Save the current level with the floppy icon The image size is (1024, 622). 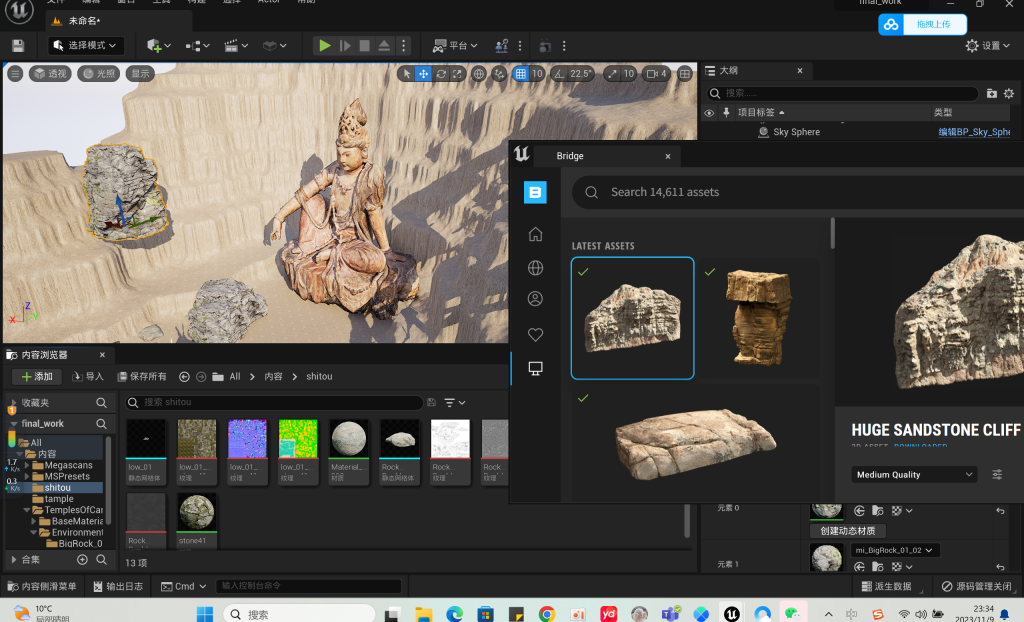[x=18, y=46]
